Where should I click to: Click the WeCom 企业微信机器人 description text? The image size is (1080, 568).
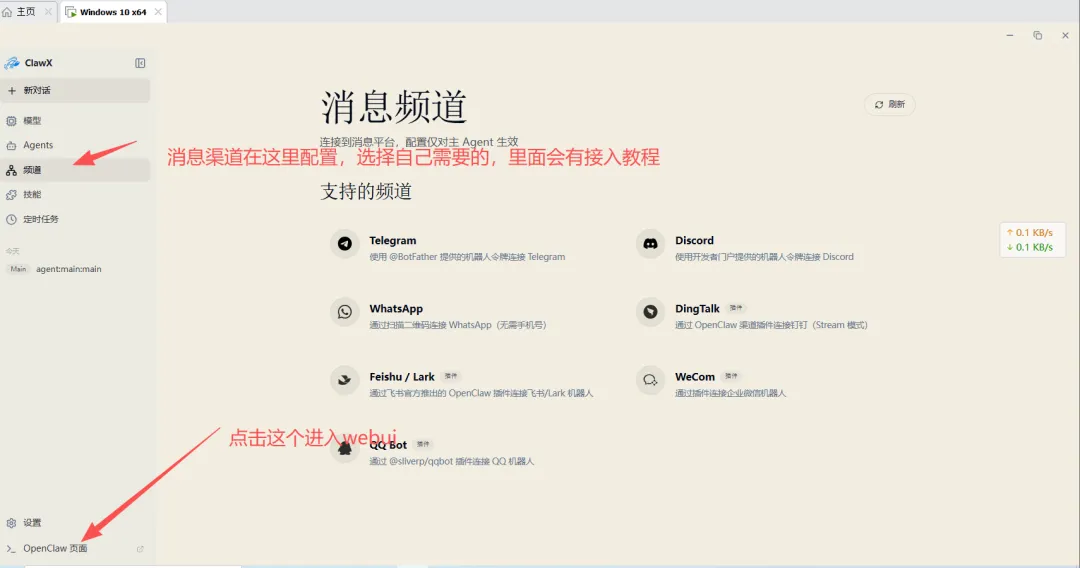pos(730,393)
